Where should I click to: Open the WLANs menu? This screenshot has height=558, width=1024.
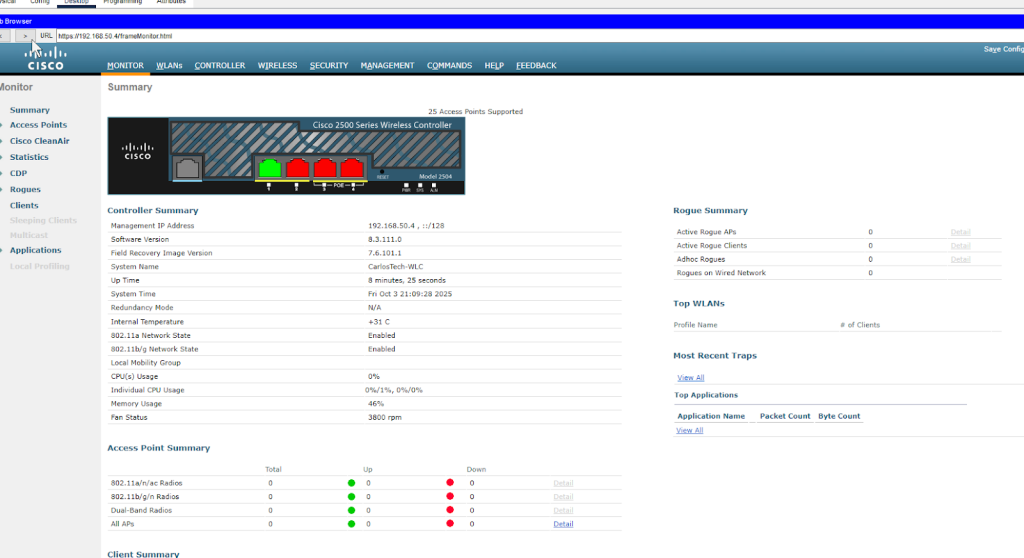169,66
